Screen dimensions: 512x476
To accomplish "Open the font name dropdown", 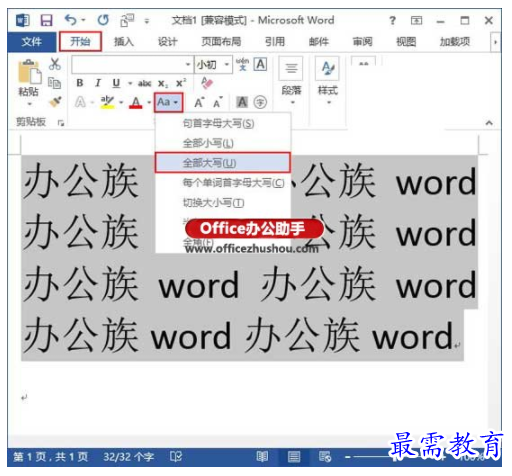I will (x=188, y=64).
